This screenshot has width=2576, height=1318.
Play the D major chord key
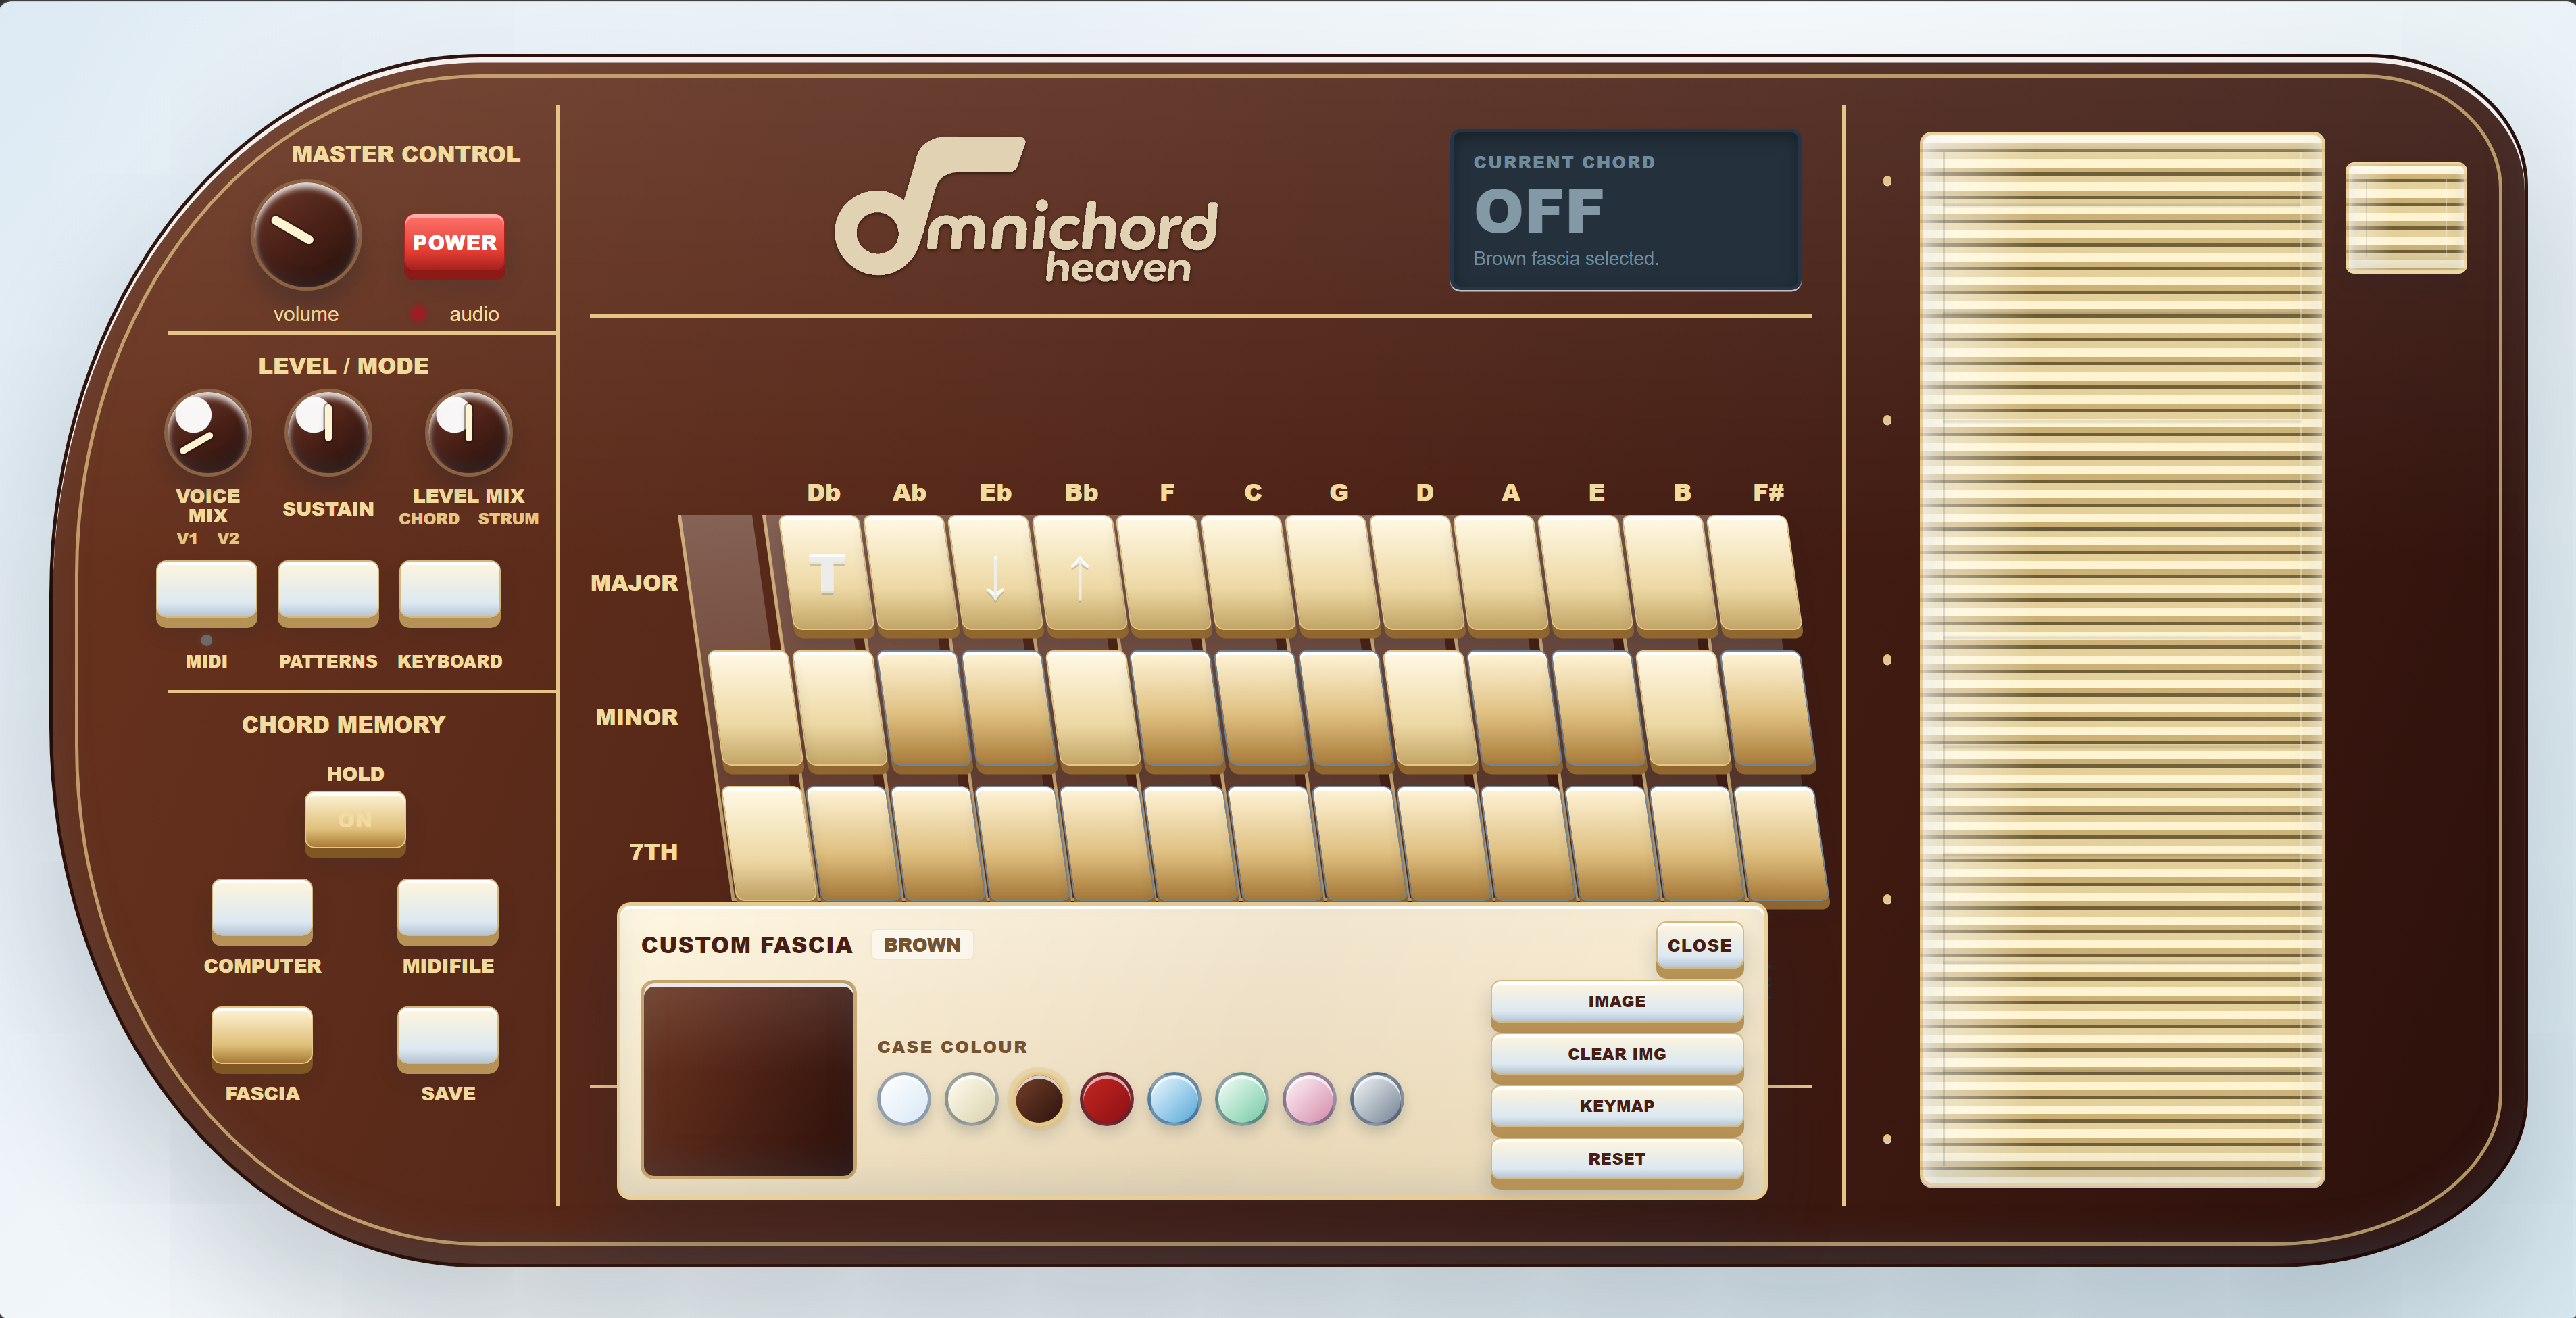[x=1417, y=575]
